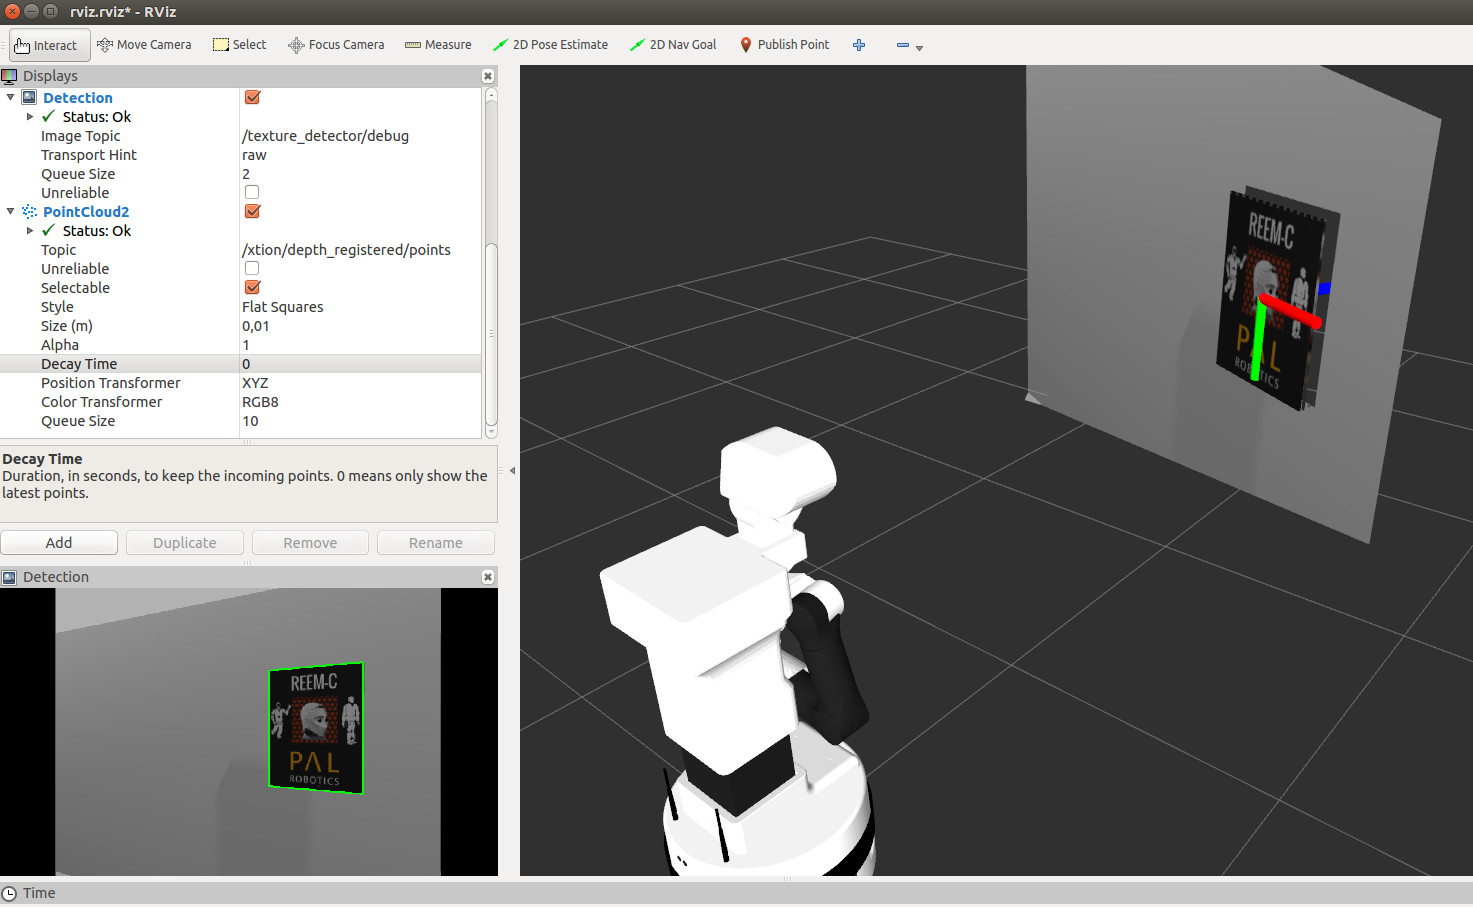Viewport: 1473px width, 907px height.
Task: Close the Displays panel
Action: 488,76
